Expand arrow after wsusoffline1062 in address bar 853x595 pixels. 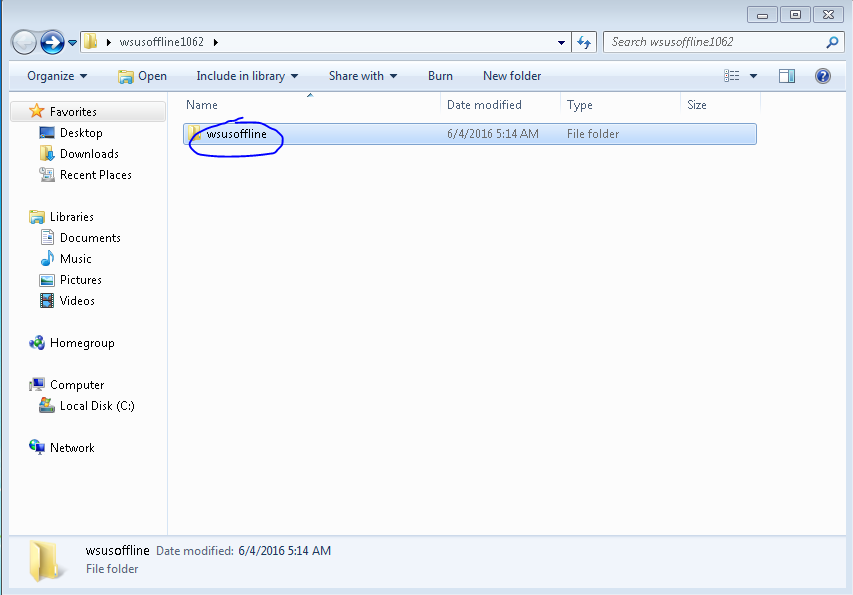(216, 42)
